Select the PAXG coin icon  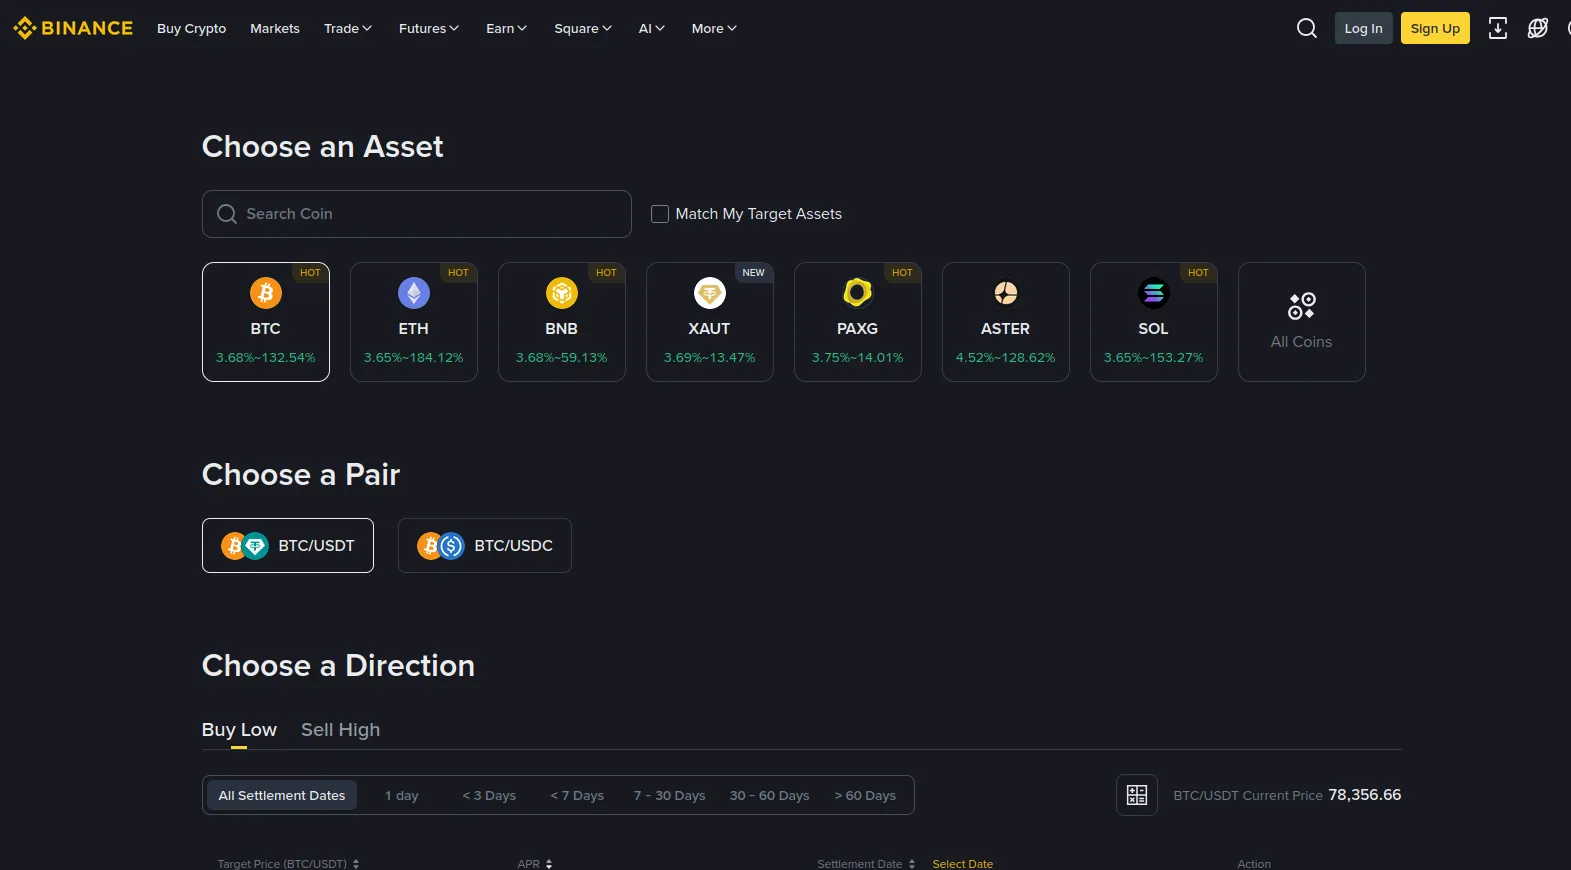pos(858,293)
